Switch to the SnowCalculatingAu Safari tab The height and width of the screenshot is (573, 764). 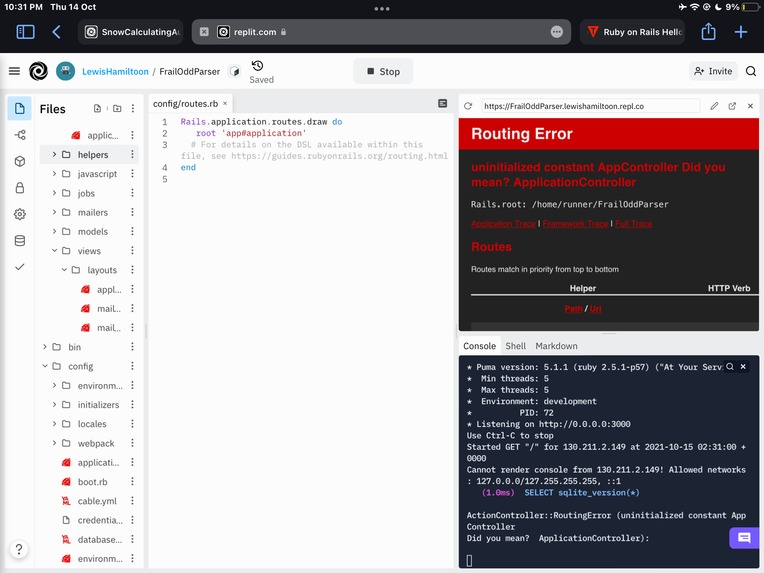(x=131, y=32)
